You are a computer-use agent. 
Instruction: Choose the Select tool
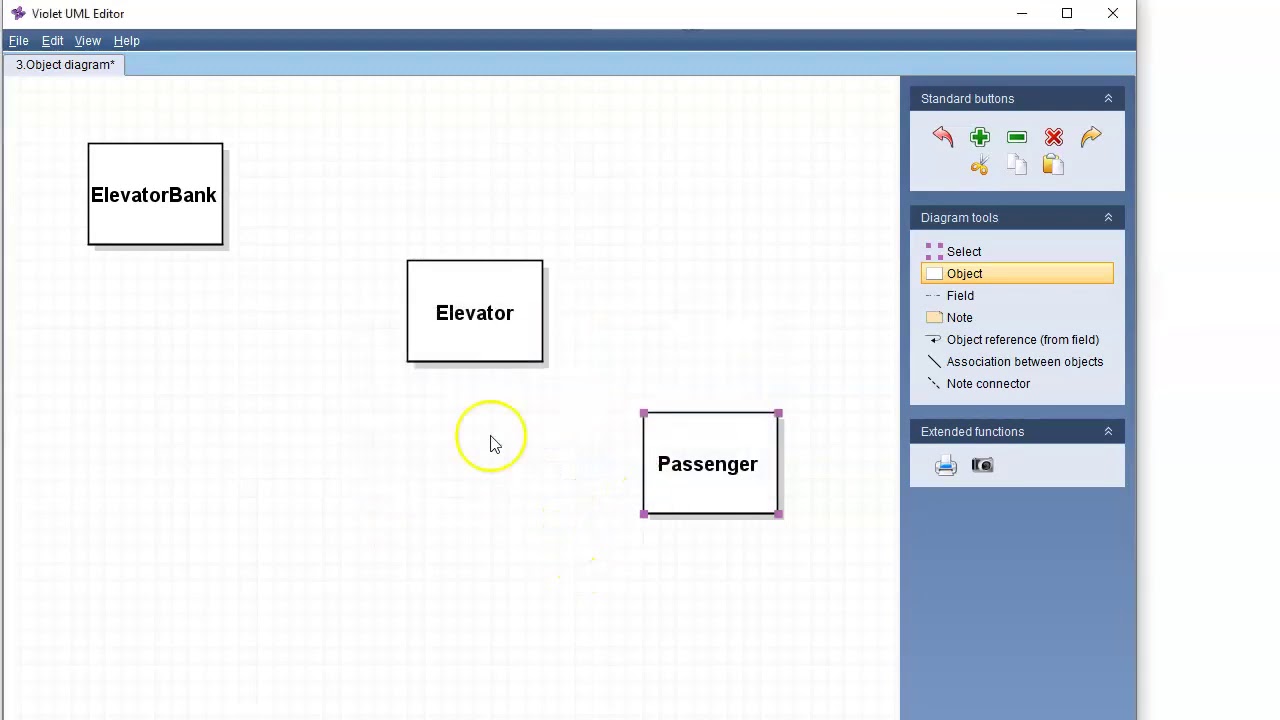(1017, 252)
